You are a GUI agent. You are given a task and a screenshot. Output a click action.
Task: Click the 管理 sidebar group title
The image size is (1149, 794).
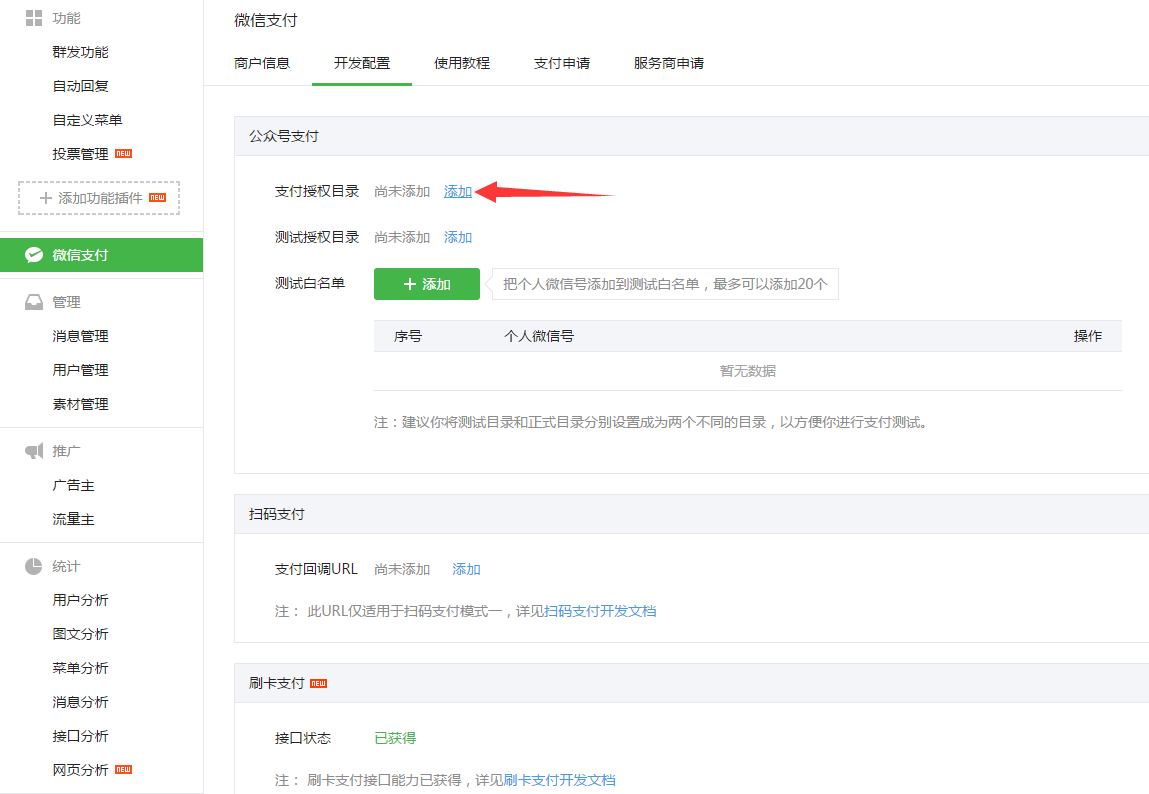(x=67, y=302)
